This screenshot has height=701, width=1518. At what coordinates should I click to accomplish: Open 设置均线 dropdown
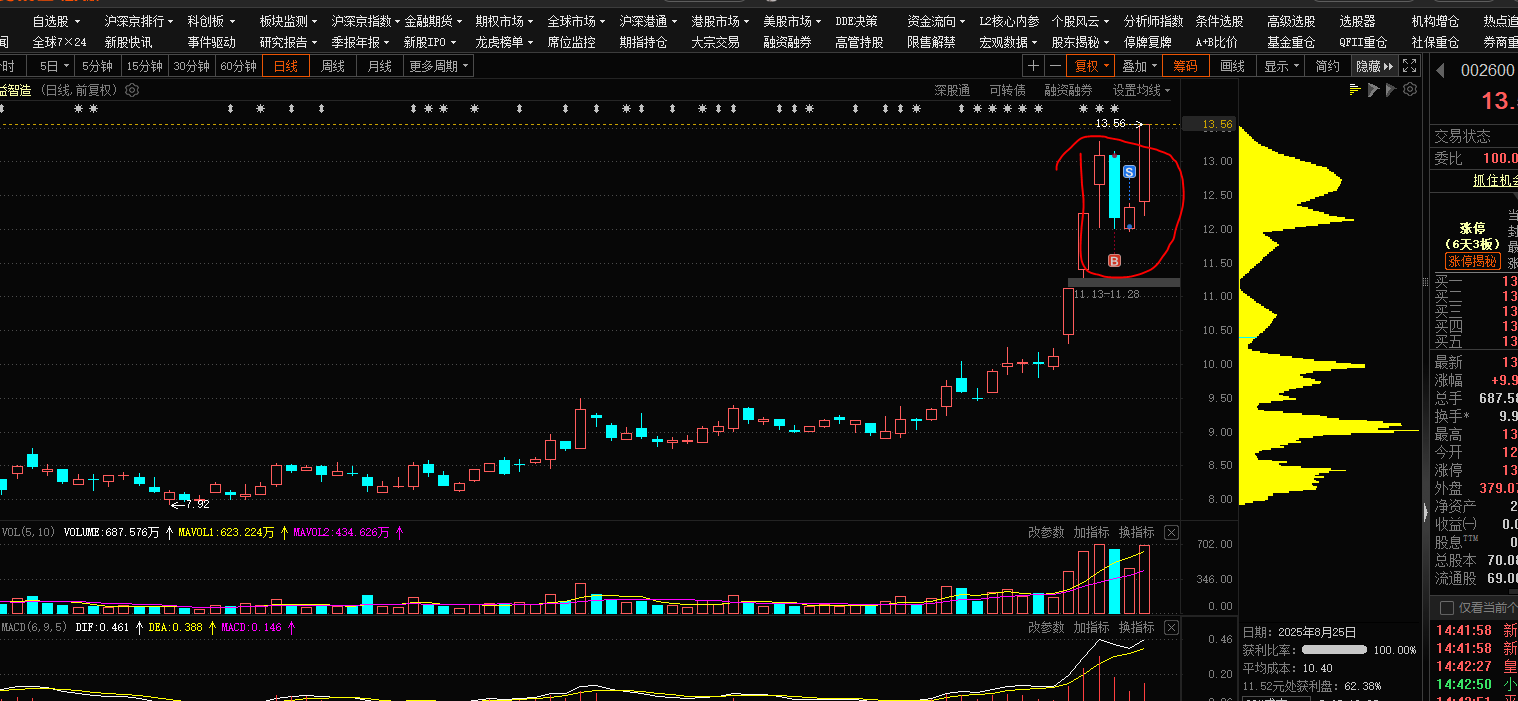[1141, 90]
